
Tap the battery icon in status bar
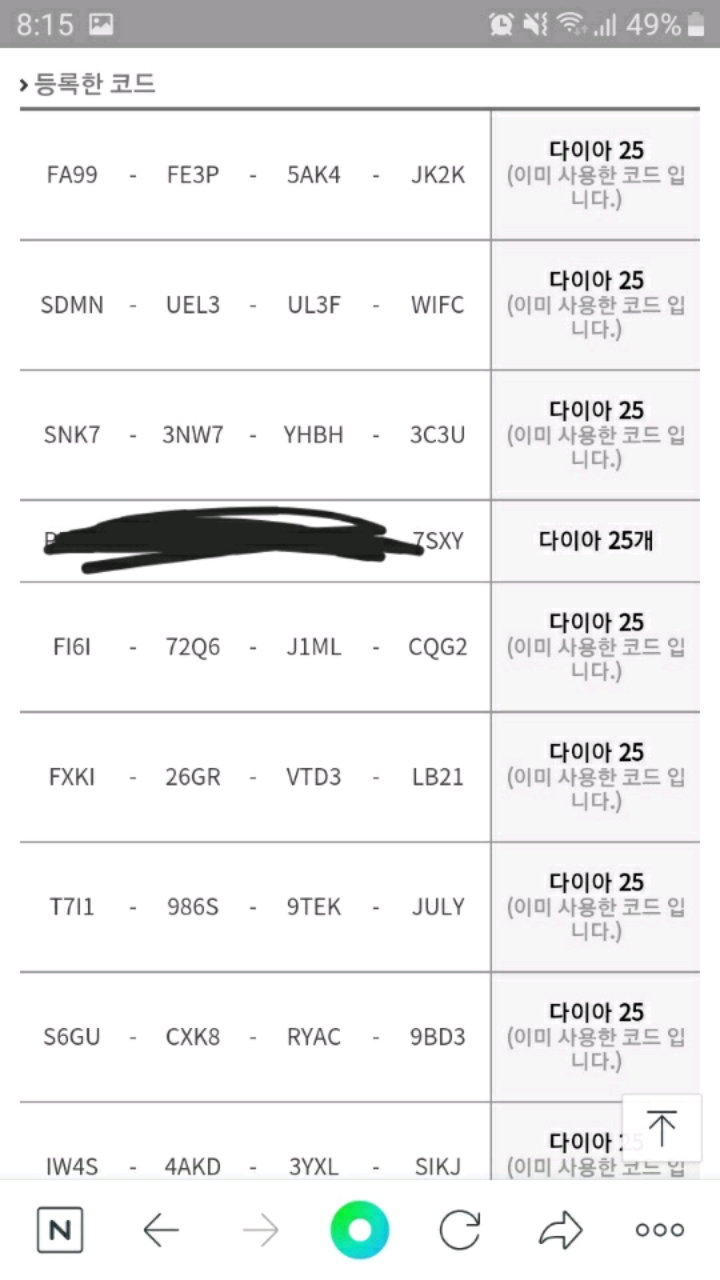[697, 25]
